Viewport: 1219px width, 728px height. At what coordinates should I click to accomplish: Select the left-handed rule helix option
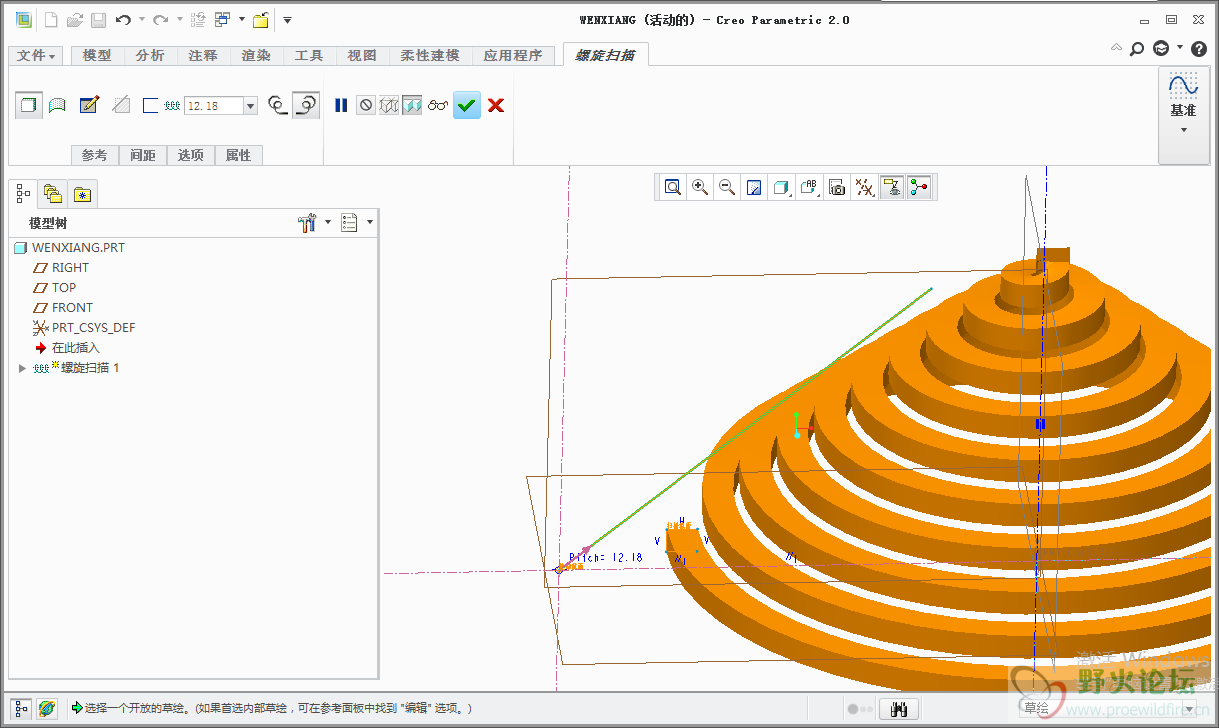tap(279, 105)
